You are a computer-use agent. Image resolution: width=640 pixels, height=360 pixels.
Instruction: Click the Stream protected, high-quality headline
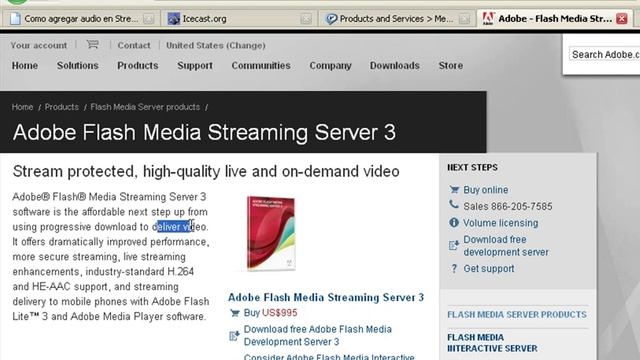point(206,171)
